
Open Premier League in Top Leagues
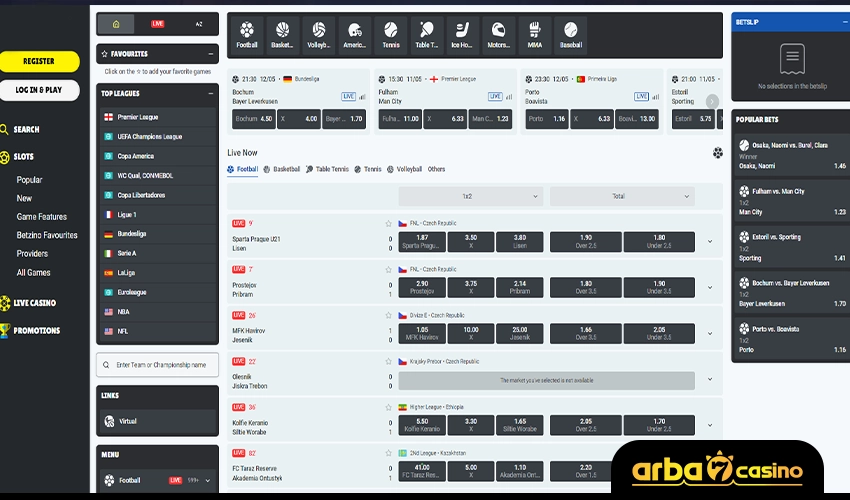coord(137,117)
